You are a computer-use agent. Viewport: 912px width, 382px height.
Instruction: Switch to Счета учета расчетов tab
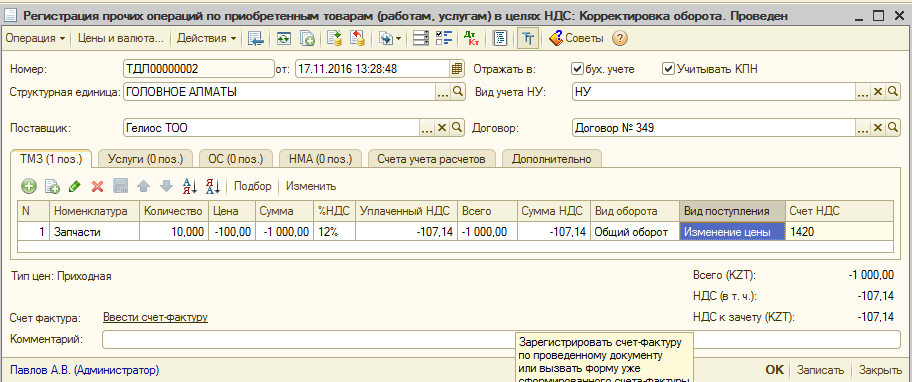tap(431, 159)
